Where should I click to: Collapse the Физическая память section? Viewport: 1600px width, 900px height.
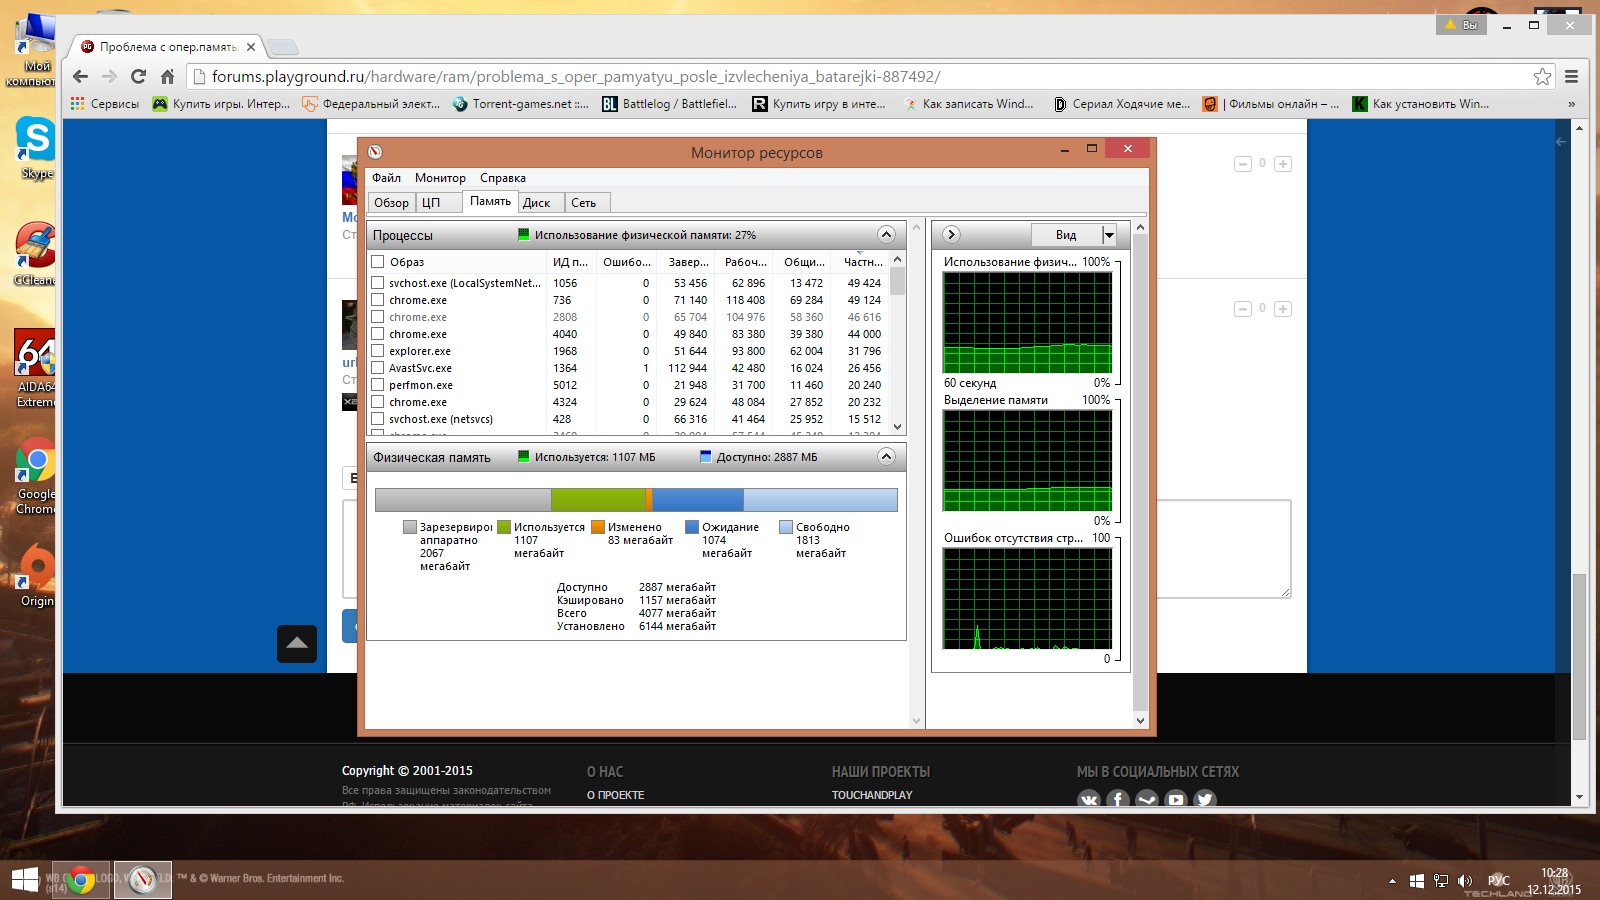[886, 457]
